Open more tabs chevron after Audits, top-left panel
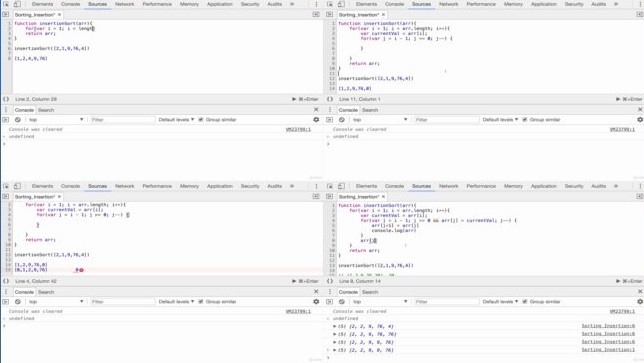 292,4
